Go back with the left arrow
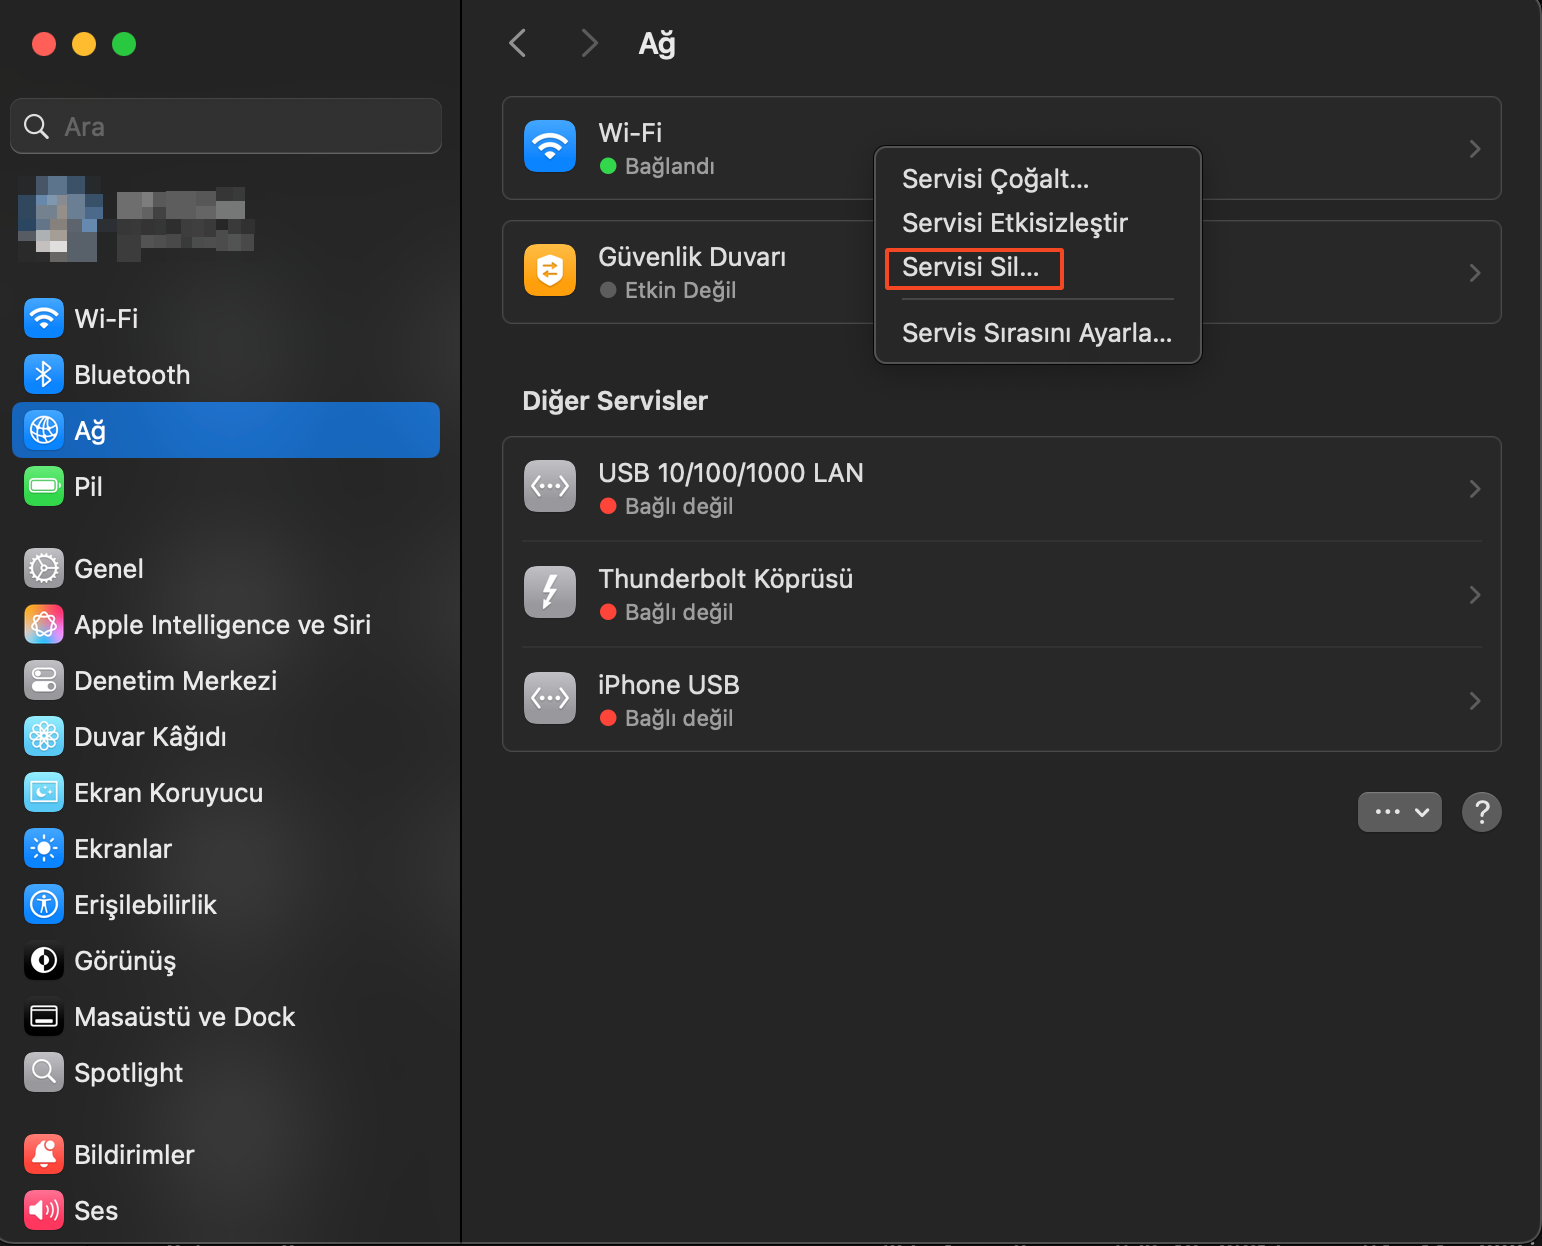 [518, 43]
